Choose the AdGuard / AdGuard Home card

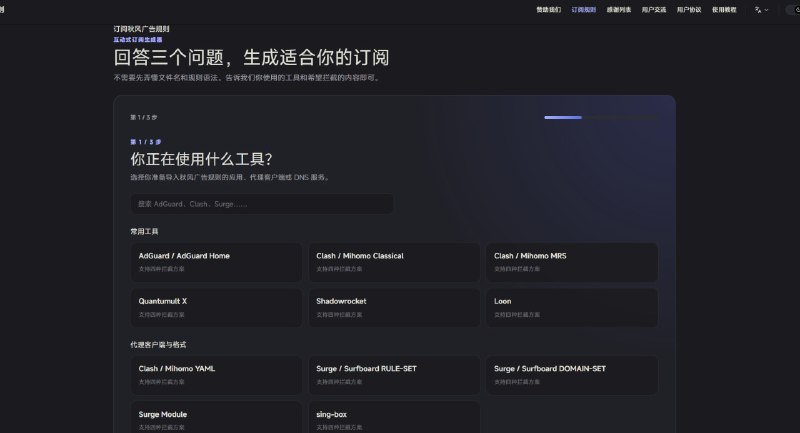click(x=216, y=262)
